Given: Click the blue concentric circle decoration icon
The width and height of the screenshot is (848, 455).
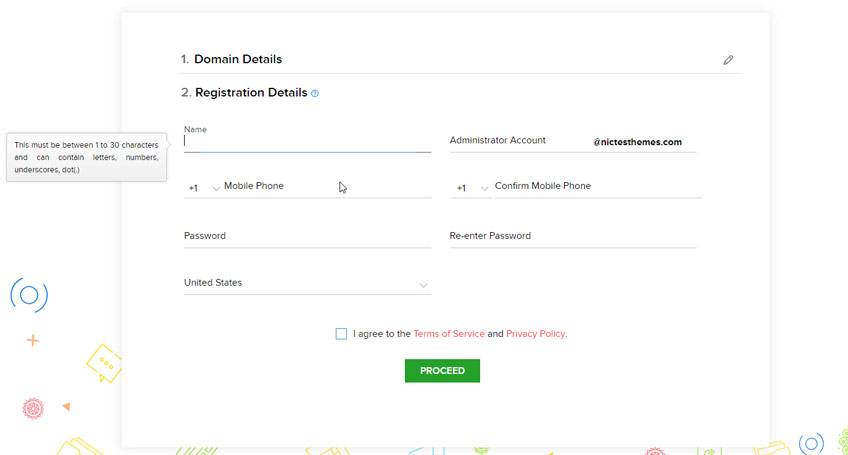Looking at the screenshot, I should (x=29, y=295).
